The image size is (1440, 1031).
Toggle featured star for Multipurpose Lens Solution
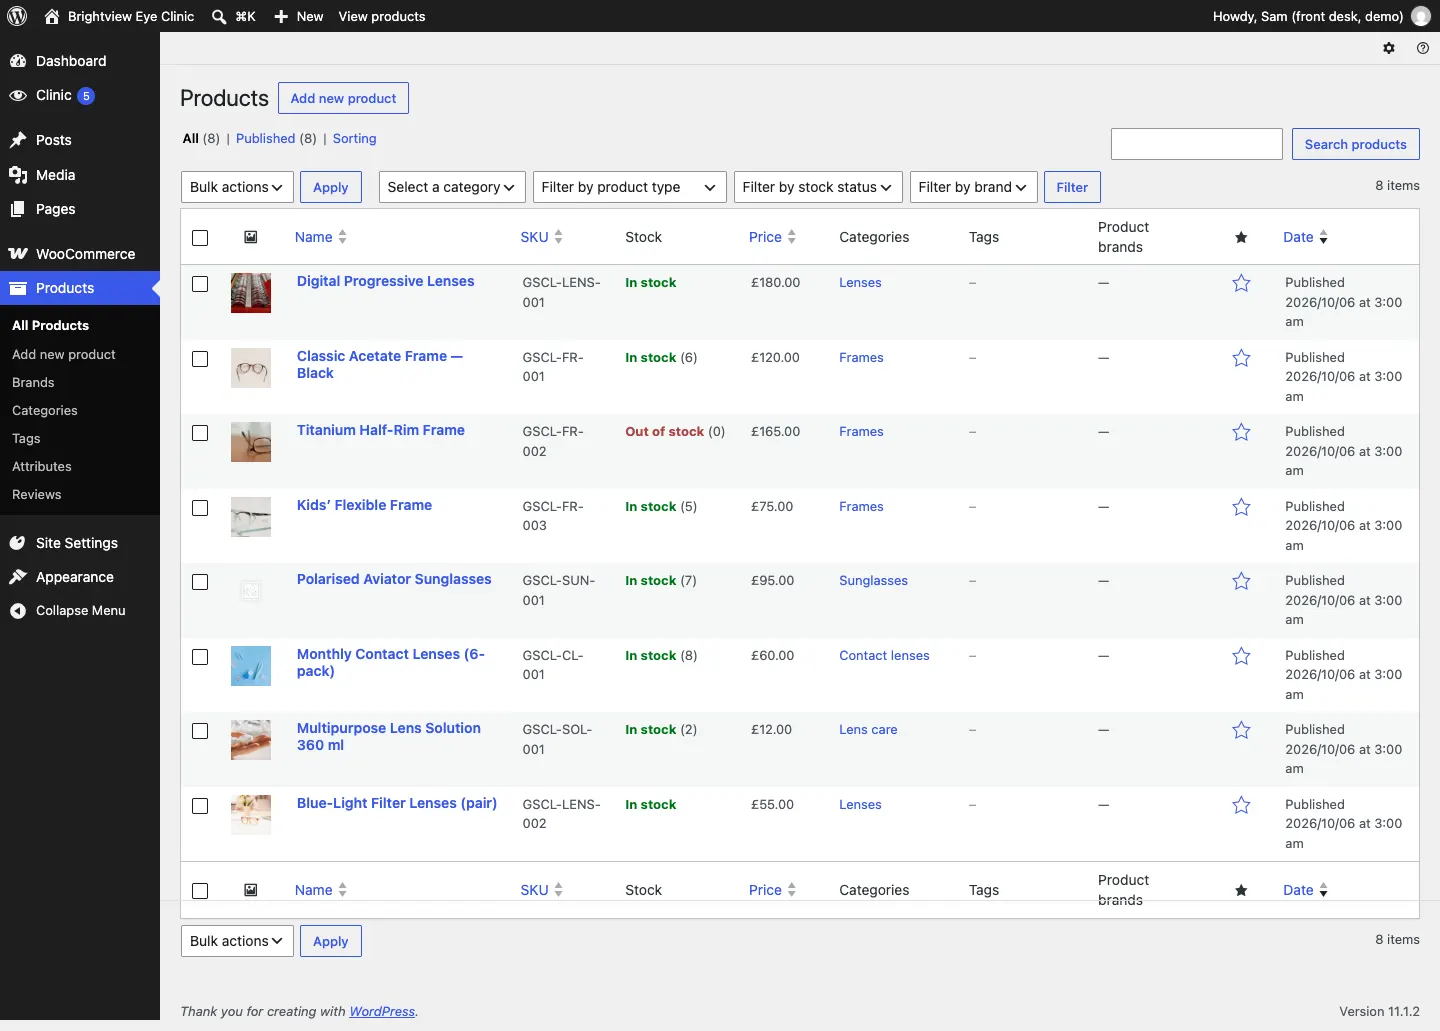[x=1241, y=730]
